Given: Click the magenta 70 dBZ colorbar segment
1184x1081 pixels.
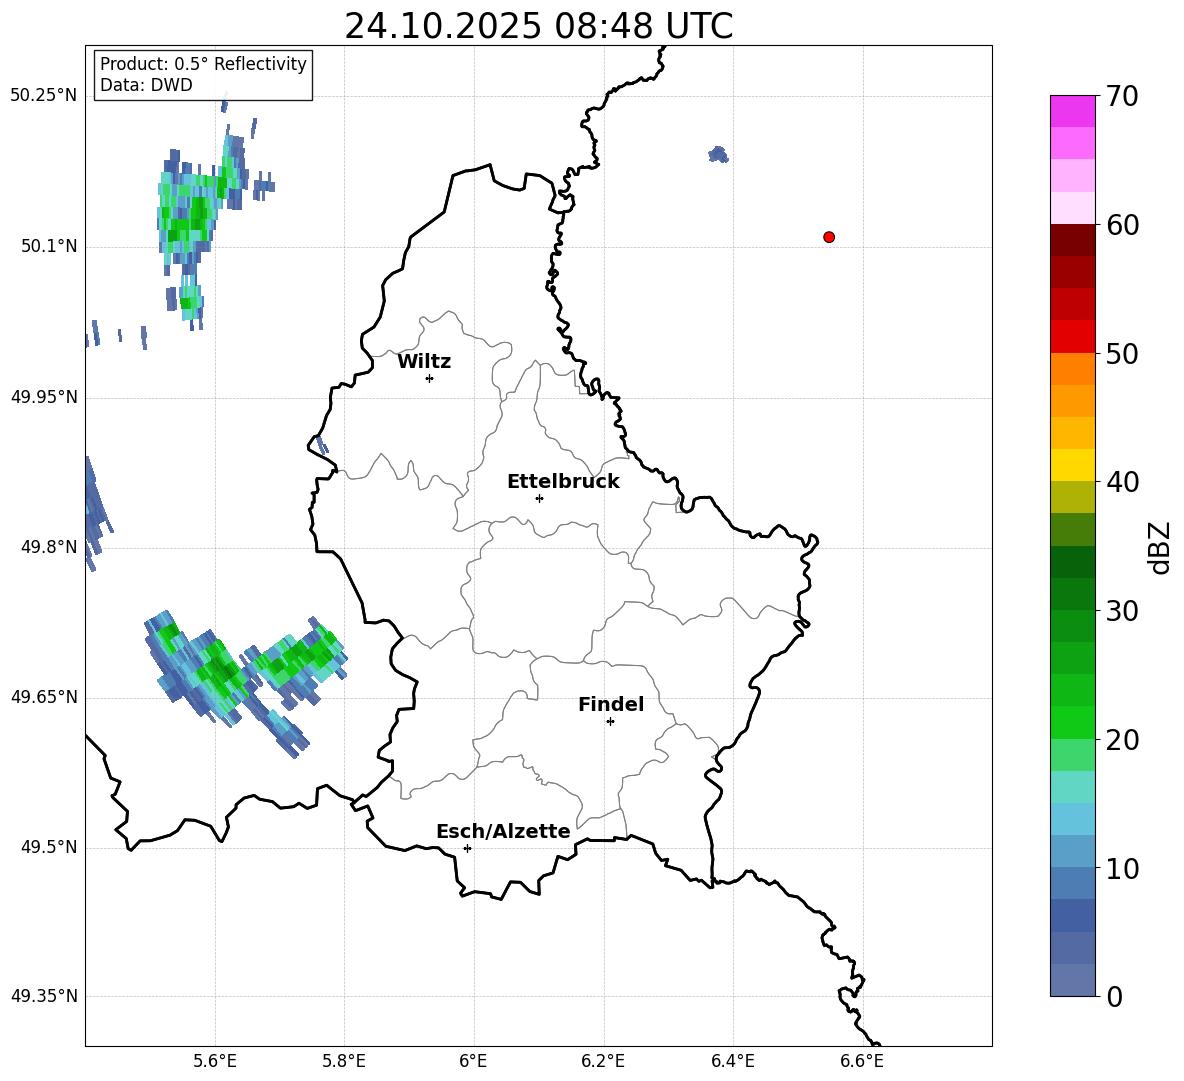Looking at the screenshot, I should pyautogui.click(x=1072, y=111).
